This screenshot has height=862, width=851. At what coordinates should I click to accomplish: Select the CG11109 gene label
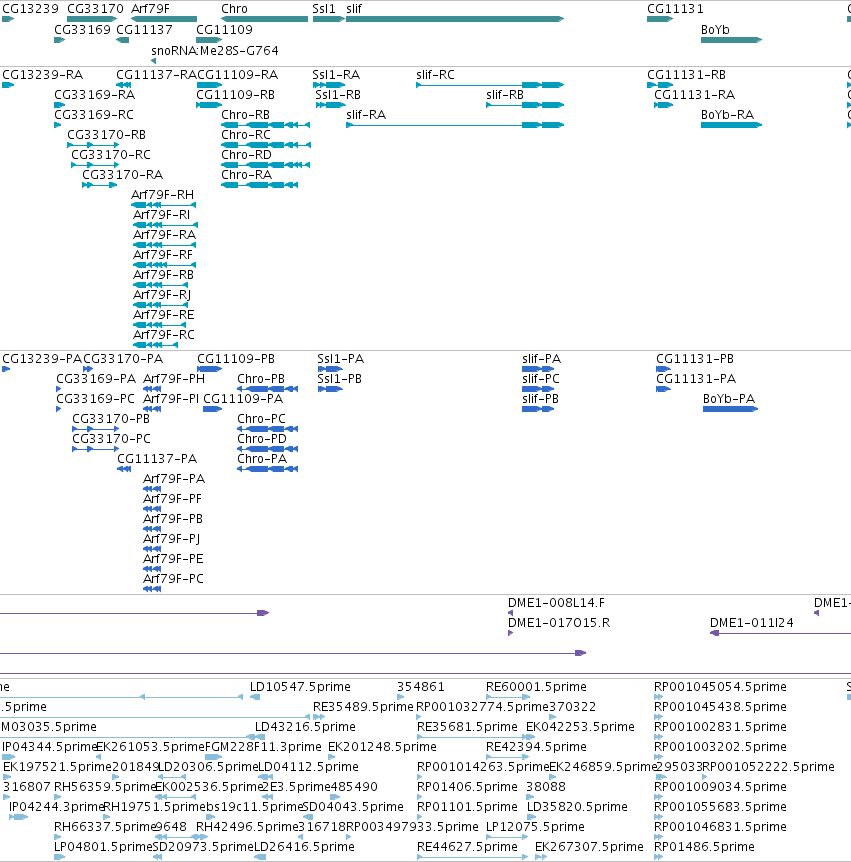[224, 30]
